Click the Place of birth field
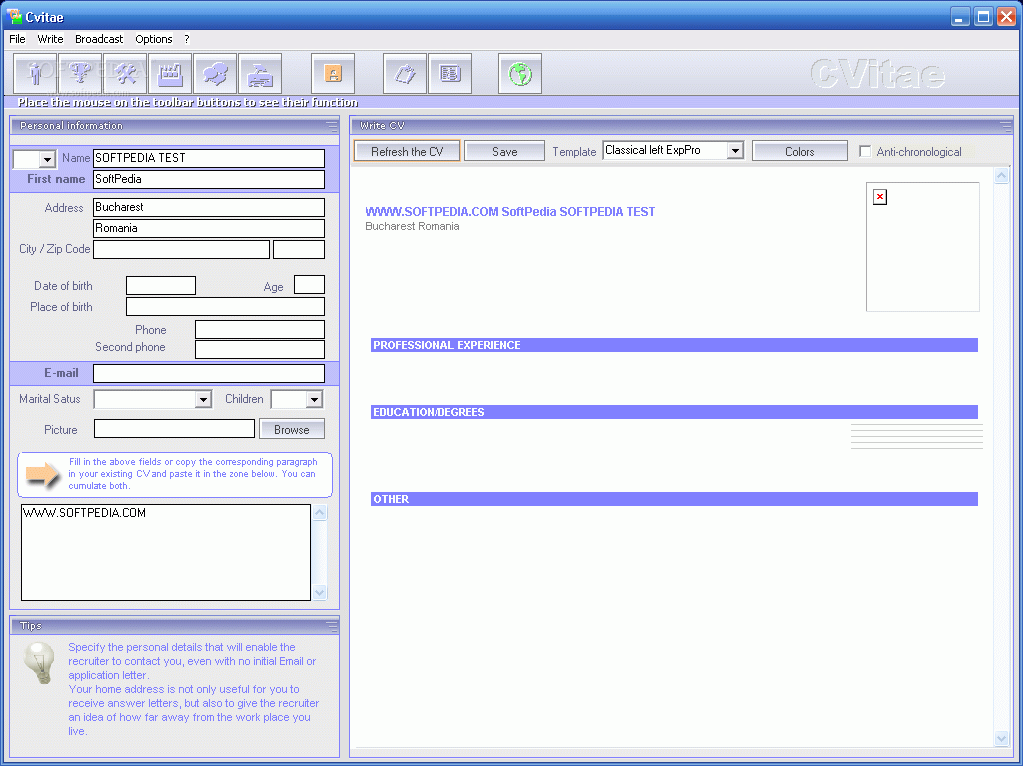Image resolution: width=1023 pixels, height=766 pixels. 225,307
